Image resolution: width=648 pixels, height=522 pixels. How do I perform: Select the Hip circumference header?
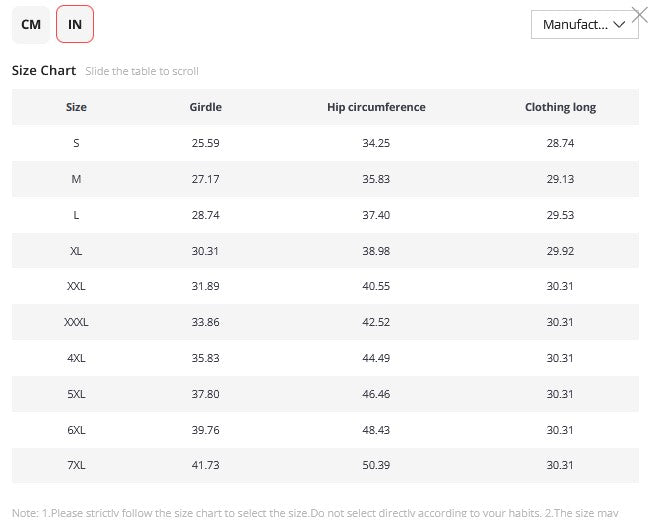376,107
